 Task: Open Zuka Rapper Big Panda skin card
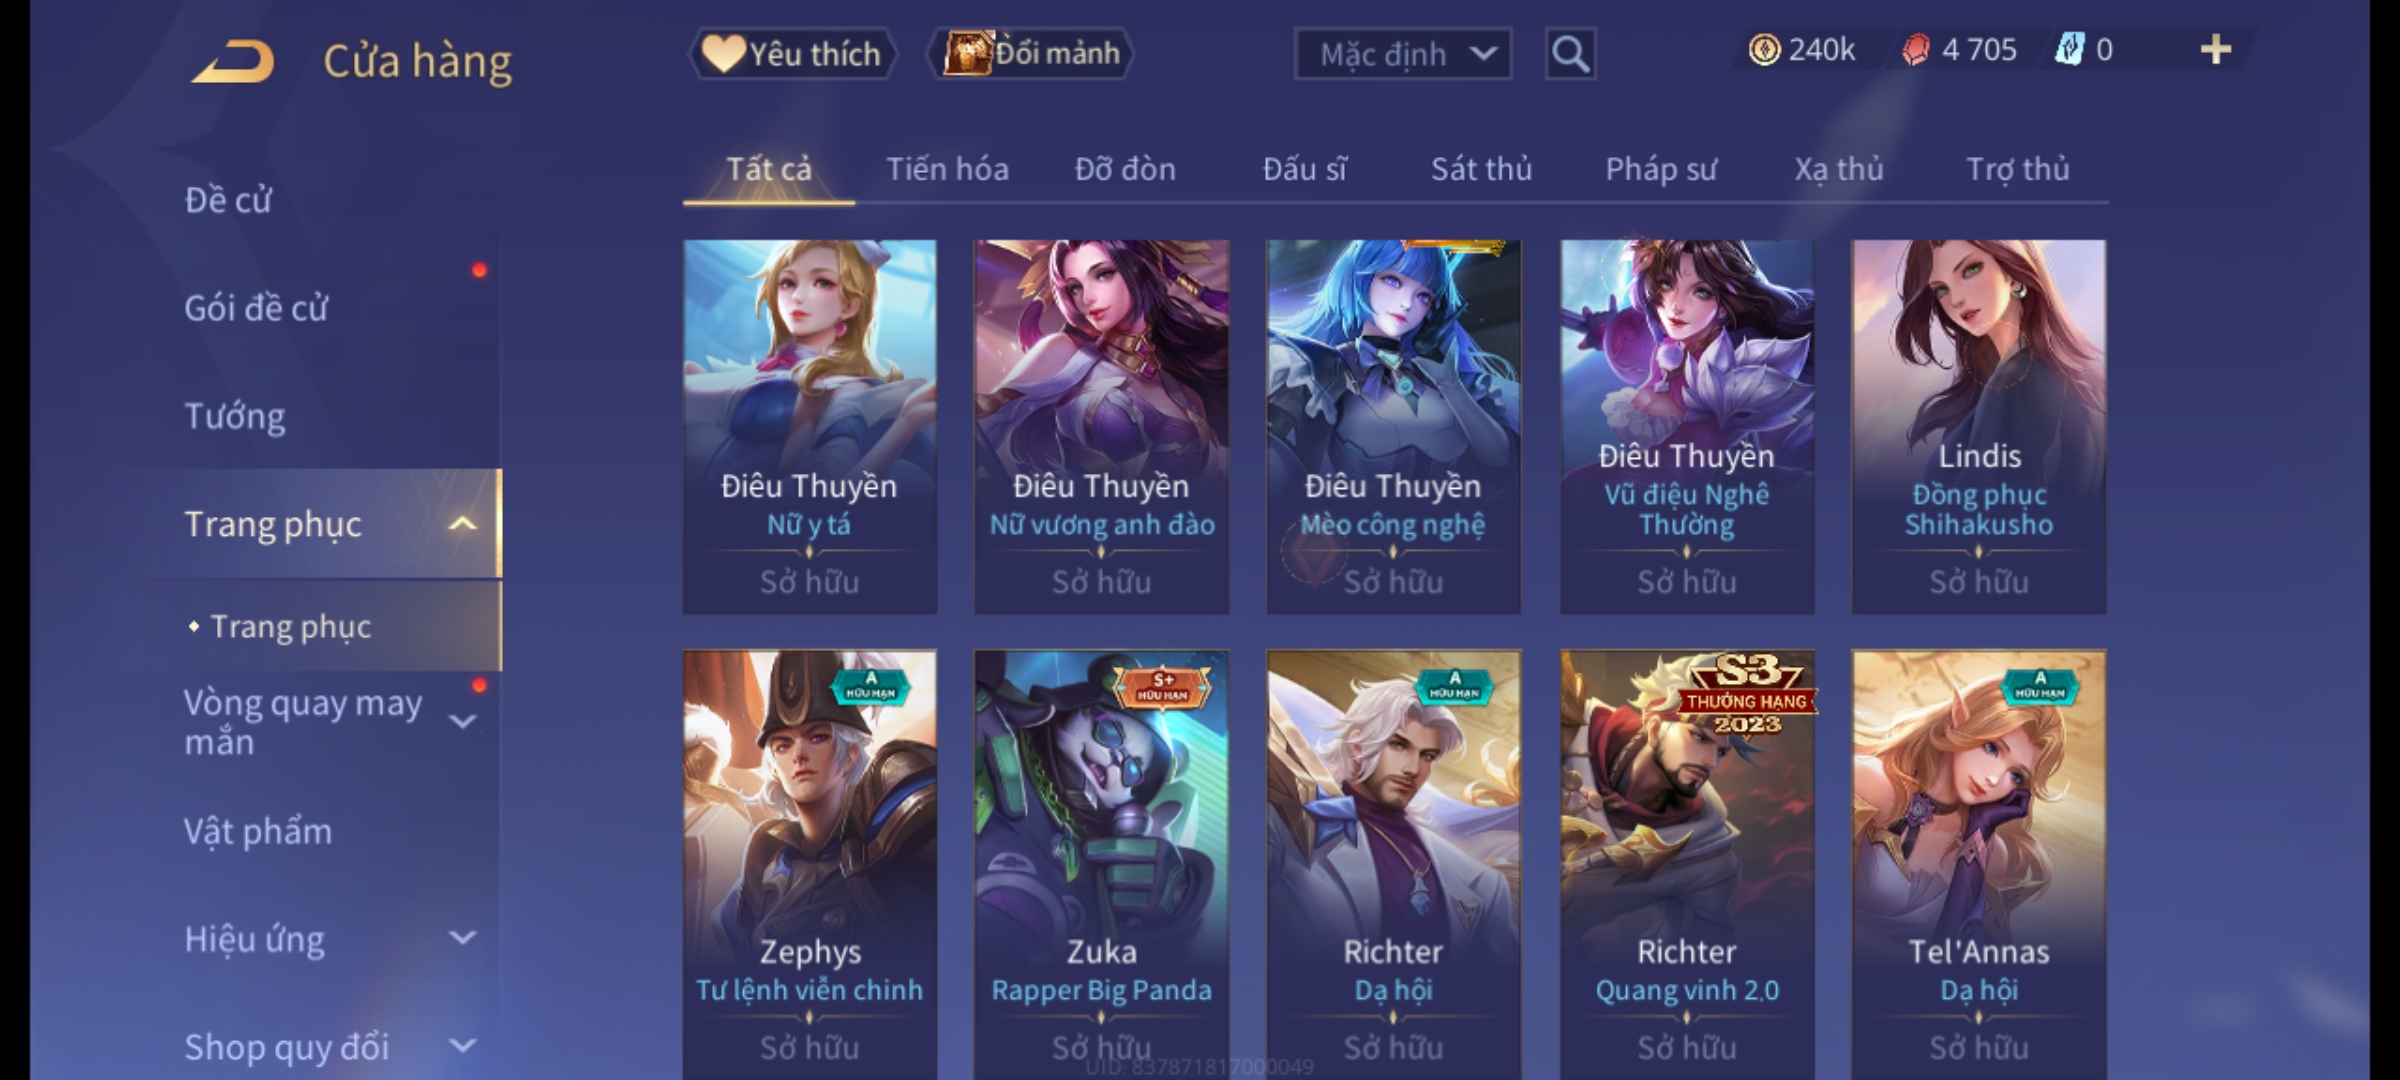pos(1101,864)
